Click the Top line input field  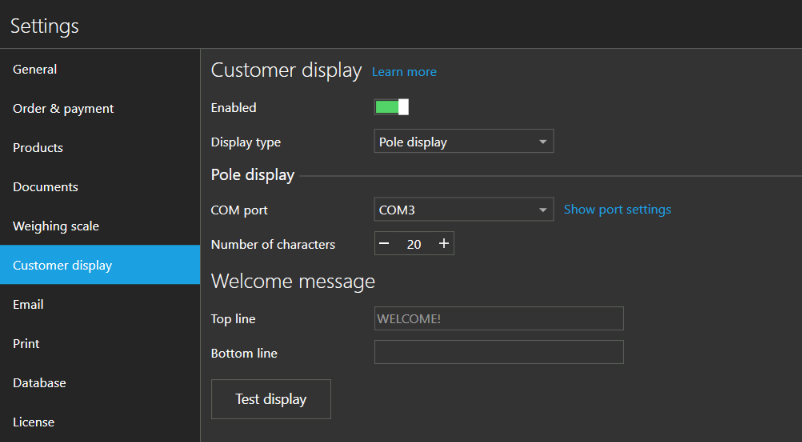pyautogui.click(x=499, y=318)
